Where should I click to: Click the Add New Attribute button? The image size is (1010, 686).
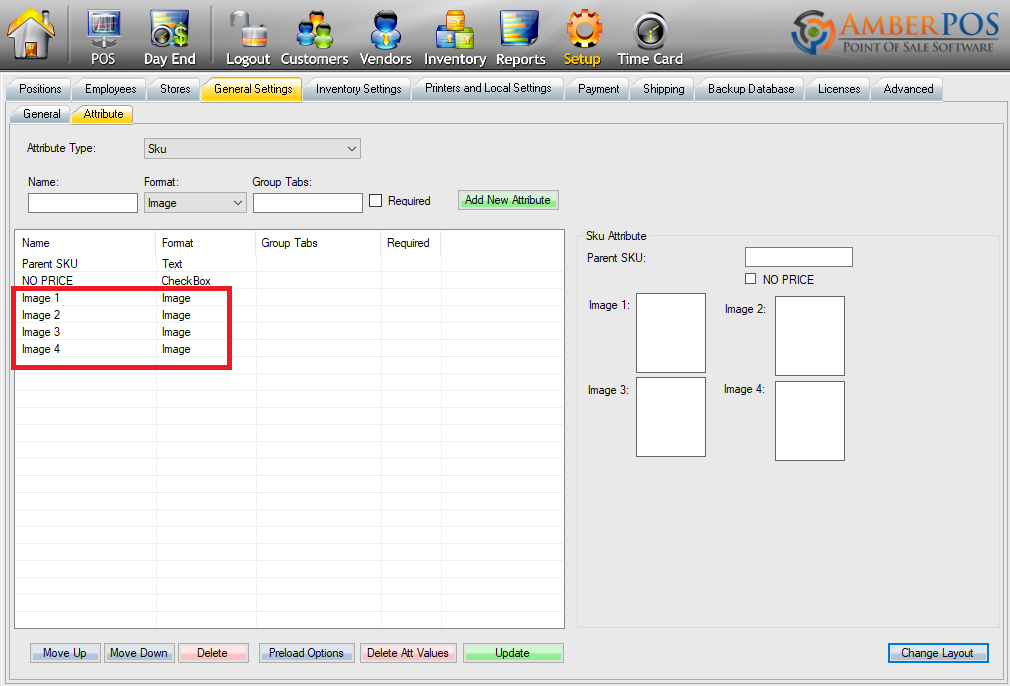(508, 200)
